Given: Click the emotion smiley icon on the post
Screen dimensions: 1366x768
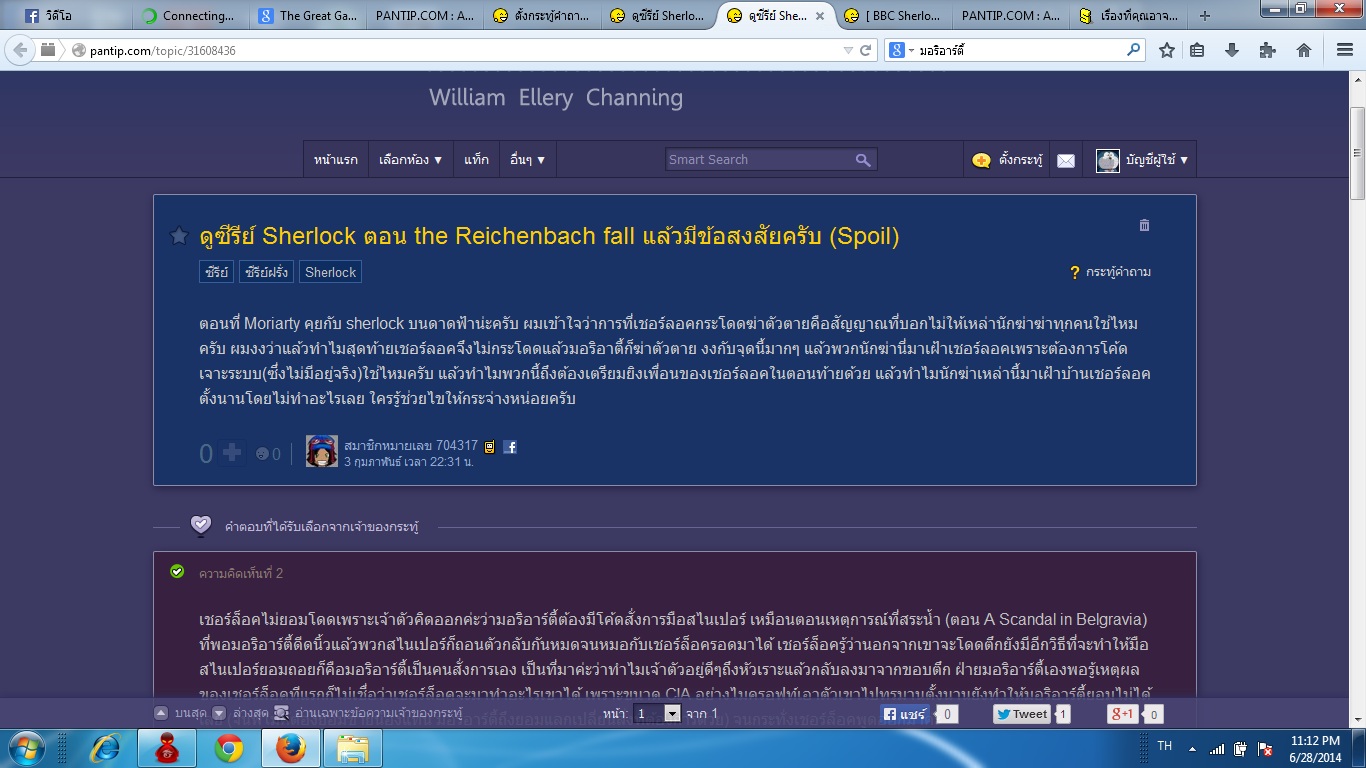Looking at the screenshot, I should [262, 454].
